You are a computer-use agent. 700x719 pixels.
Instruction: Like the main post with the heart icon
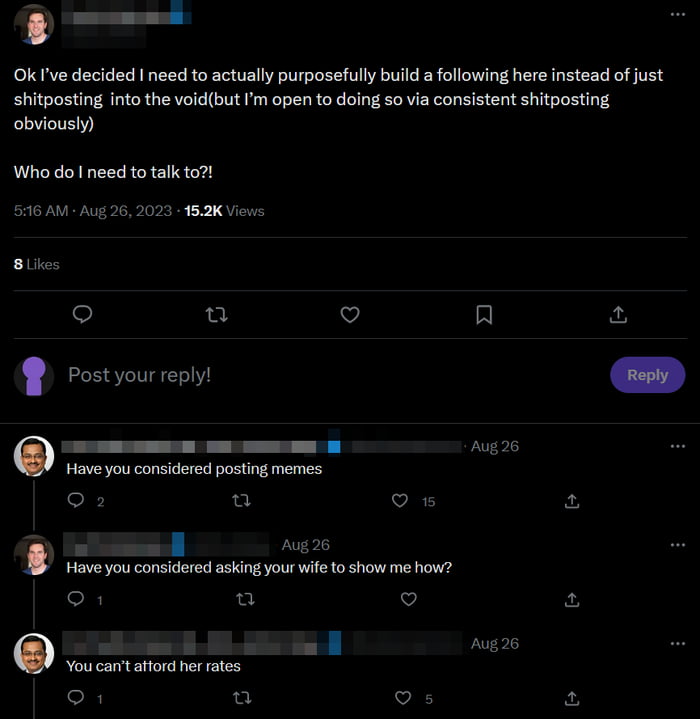(x=350, y=315)
